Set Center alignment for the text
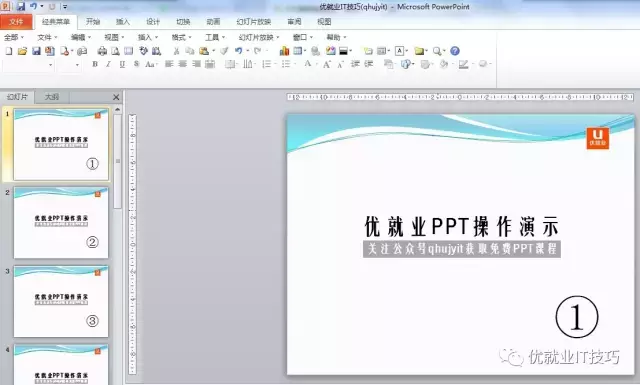640x385 pixels. pos(183,64)
